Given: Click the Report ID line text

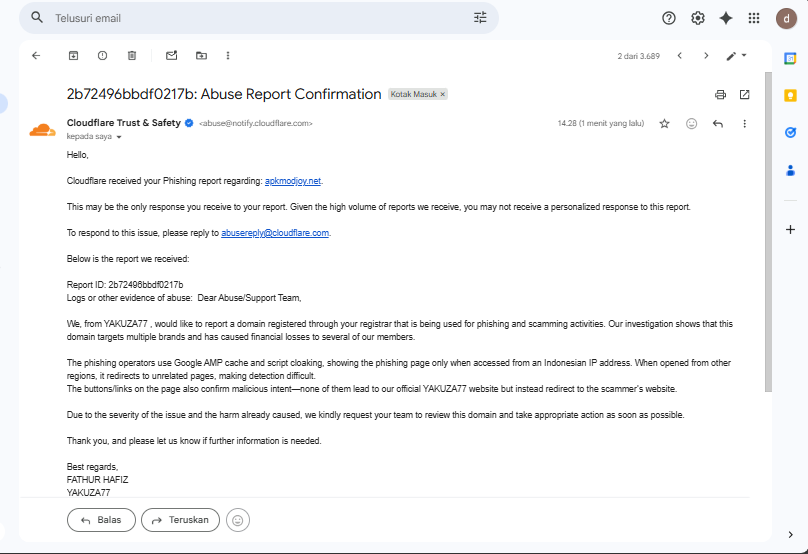Looking at the screenshot, I should point(125,285).
